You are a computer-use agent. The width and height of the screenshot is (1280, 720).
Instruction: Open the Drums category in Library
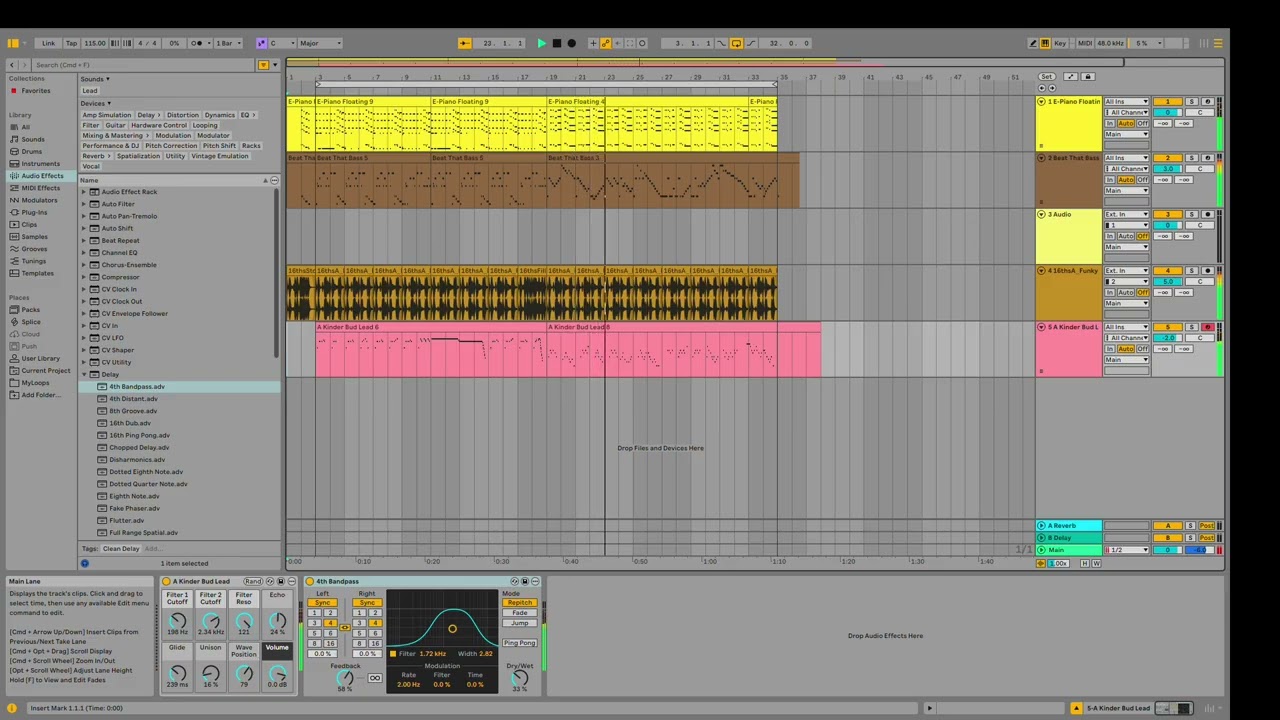click(x=32, y=151)
